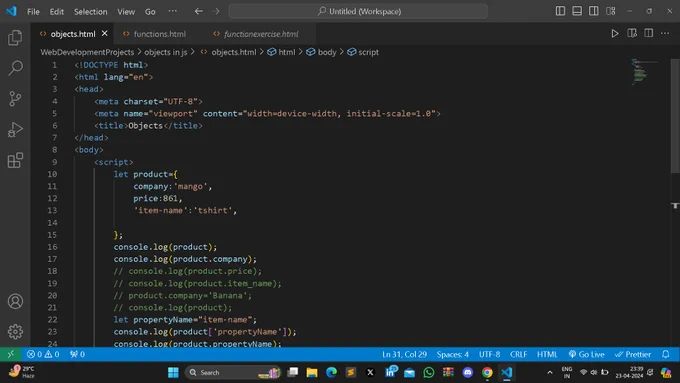
Task: Click the VS Code logo icon
Action: click(x=11, y=11)
